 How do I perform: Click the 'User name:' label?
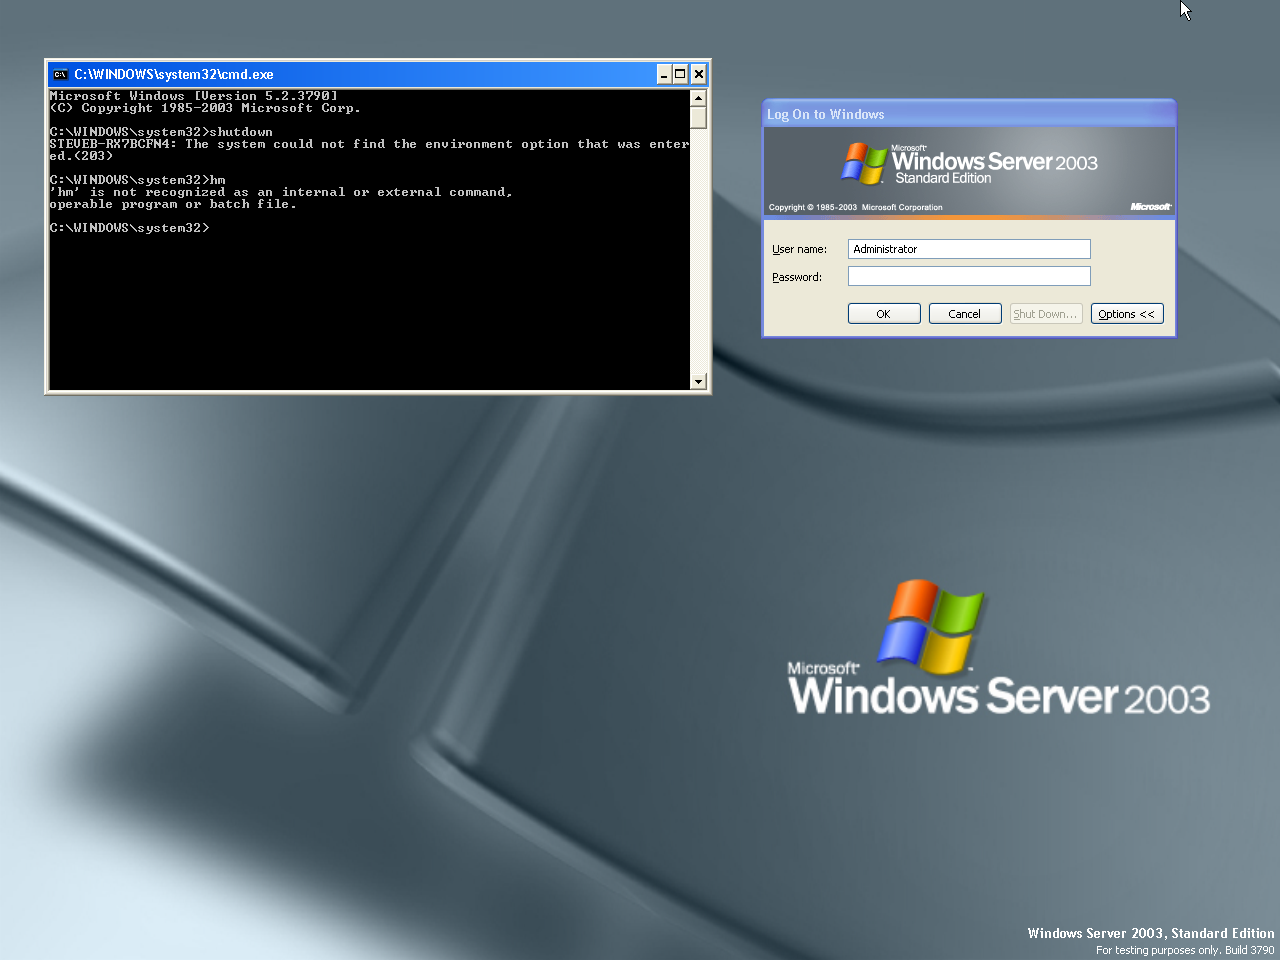coord(799,249)
